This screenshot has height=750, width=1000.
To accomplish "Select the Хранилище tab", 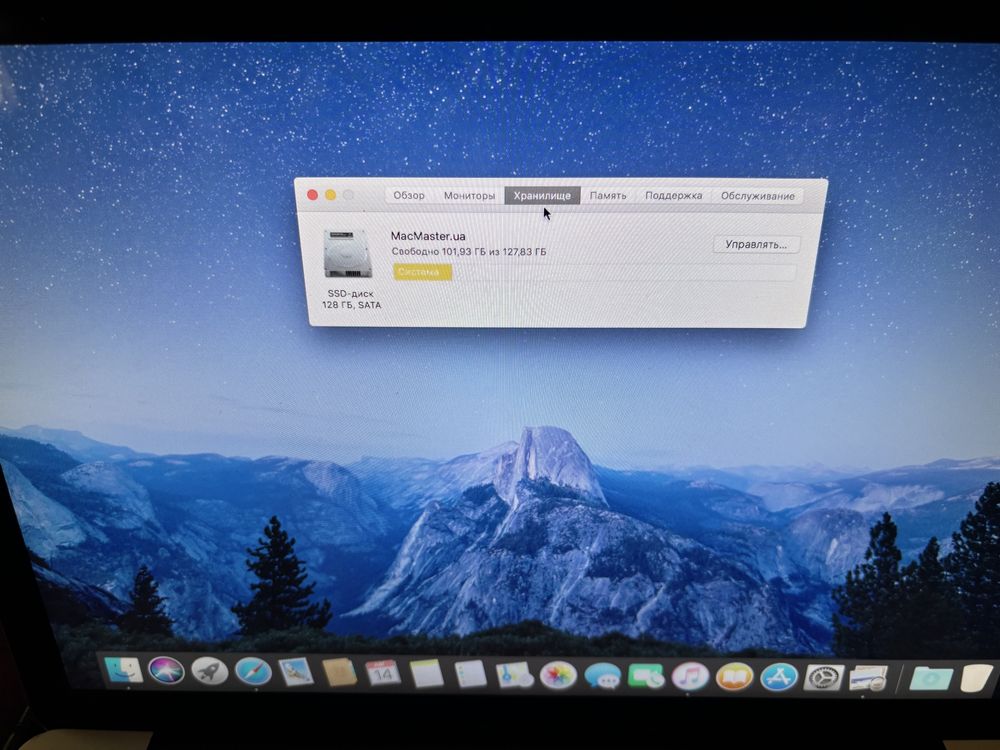I will (x=542, y=196).
